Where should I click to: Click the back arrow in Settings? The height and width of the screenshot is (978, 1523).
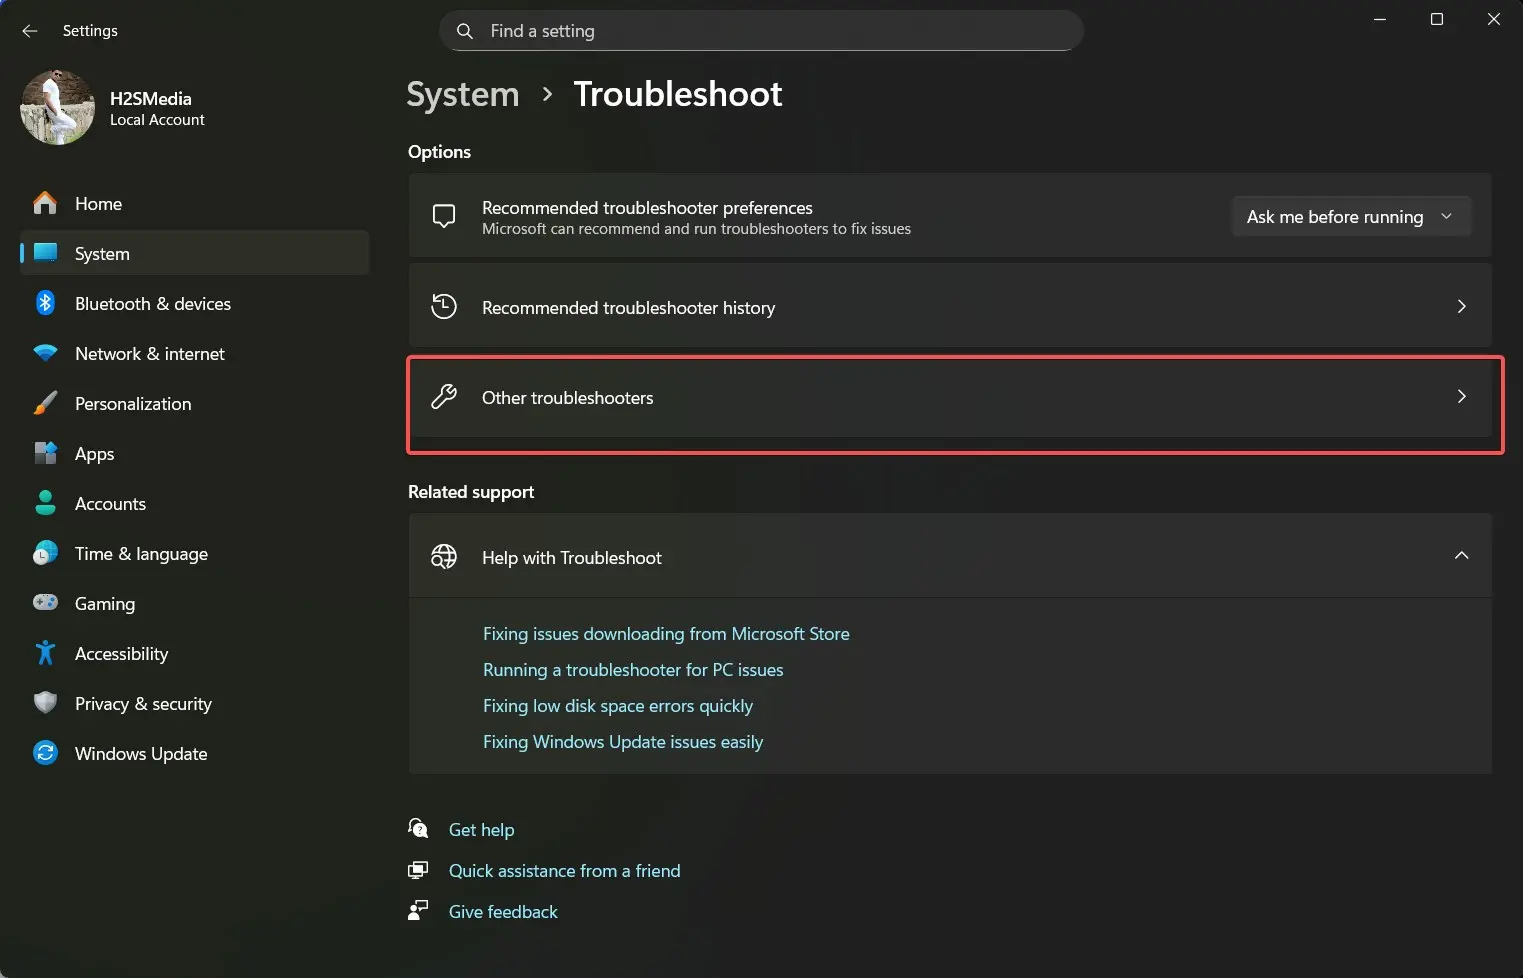30,31
